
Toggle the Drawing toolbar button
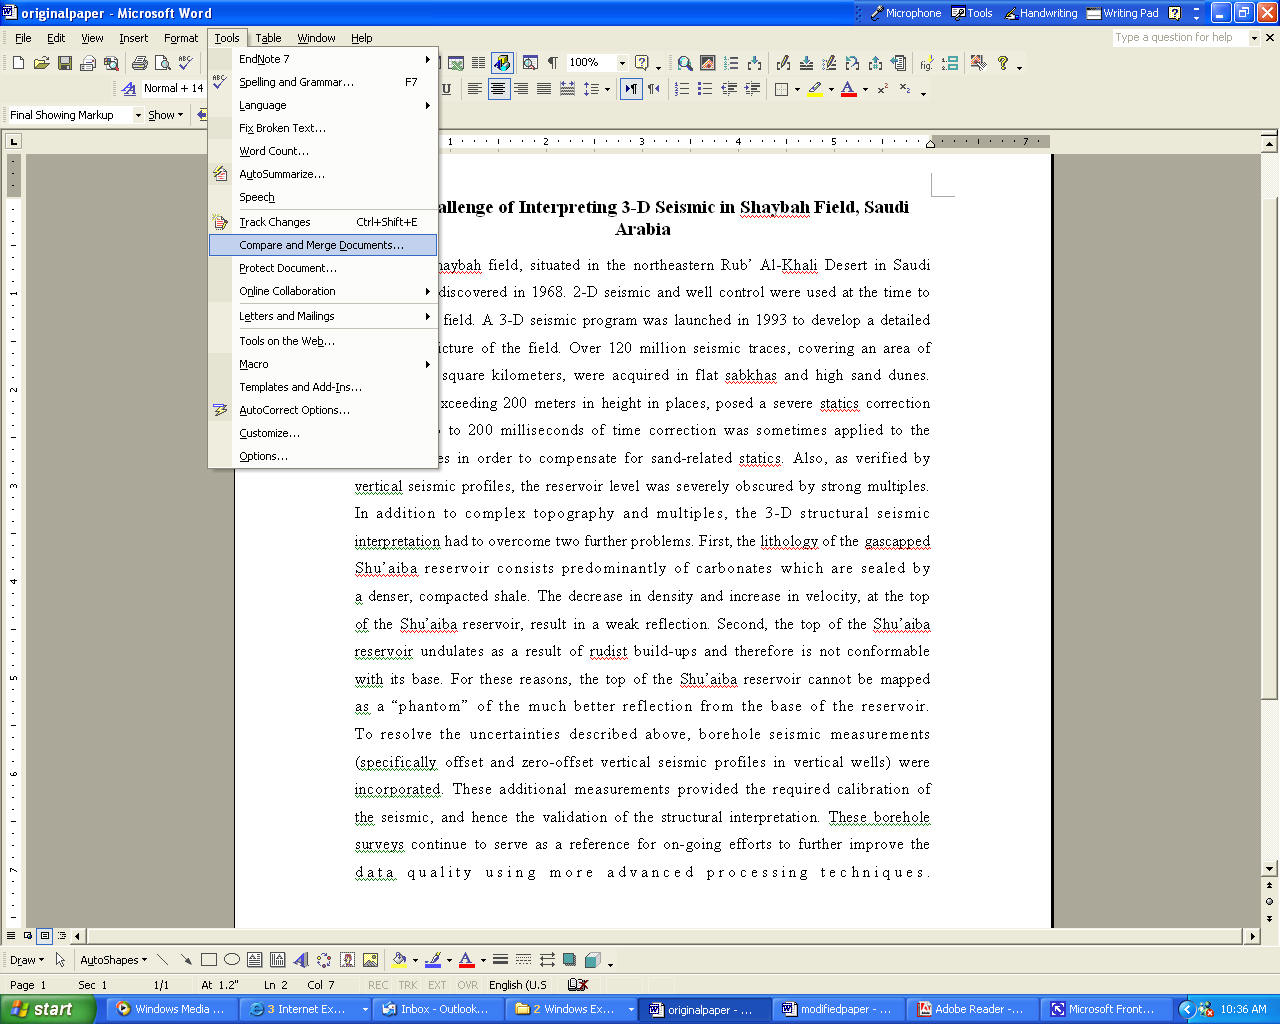point(502,63)
